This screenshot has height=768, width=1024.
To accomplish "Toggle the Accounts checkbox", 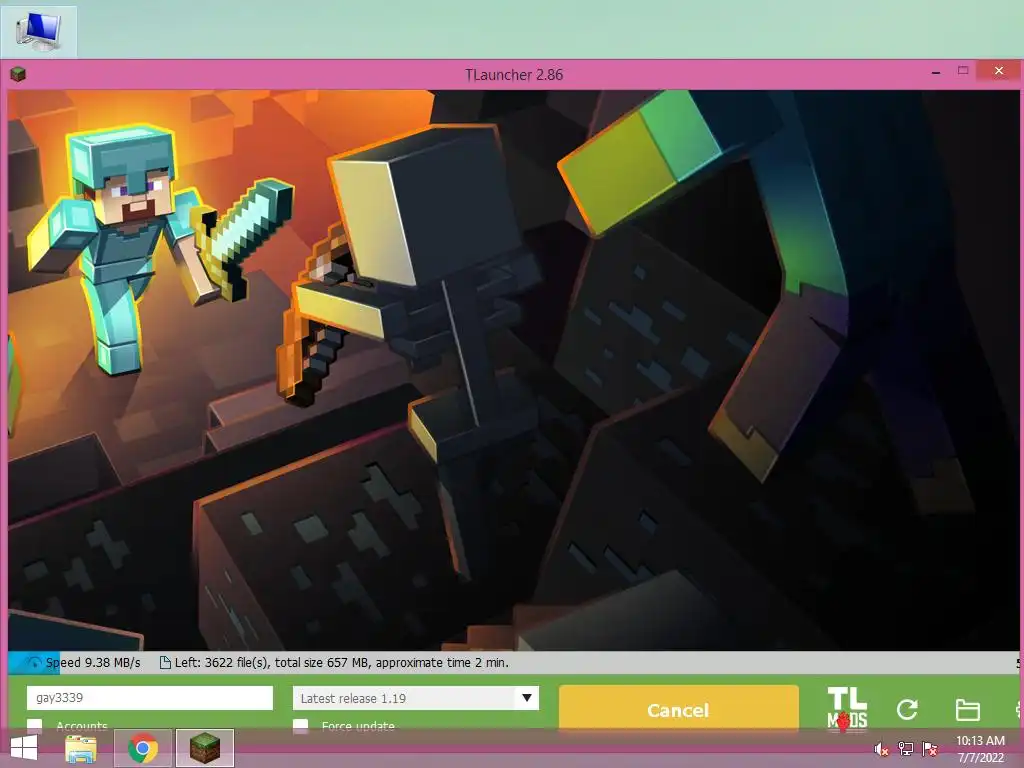I will (x=35, y=726).
